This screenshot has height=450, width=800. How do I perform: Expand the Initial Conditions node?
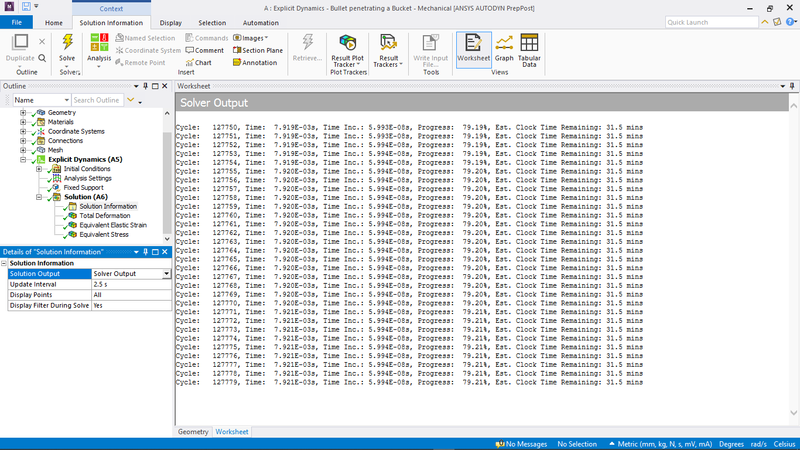point(39,169)
